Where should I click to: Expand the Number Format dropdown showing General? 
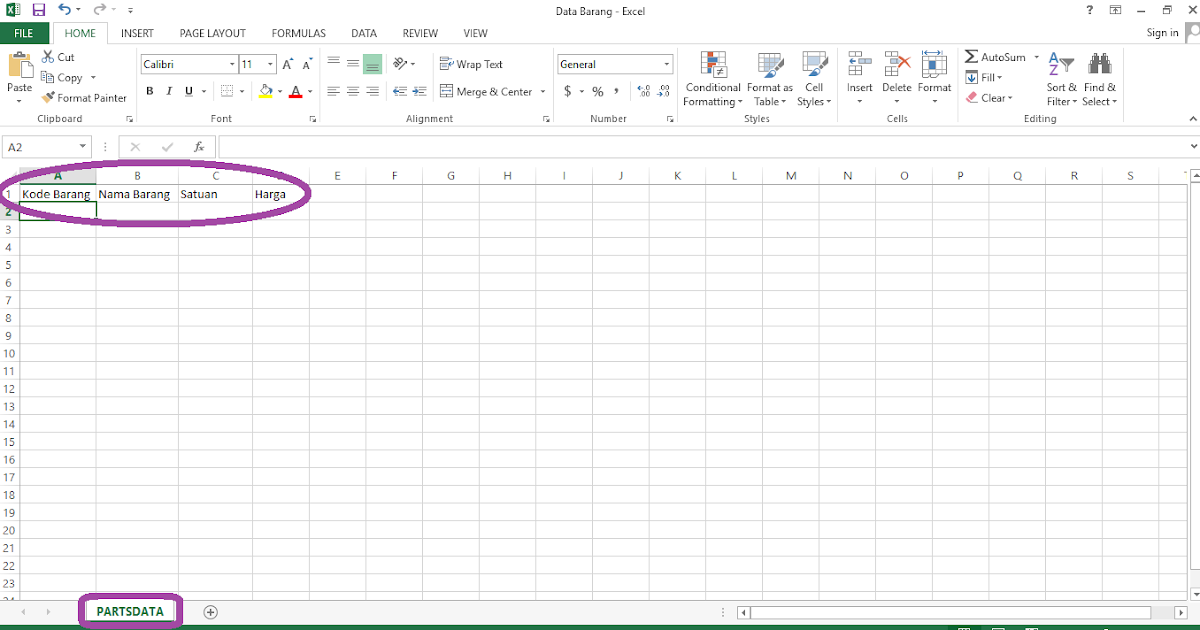tap(666, 63)
